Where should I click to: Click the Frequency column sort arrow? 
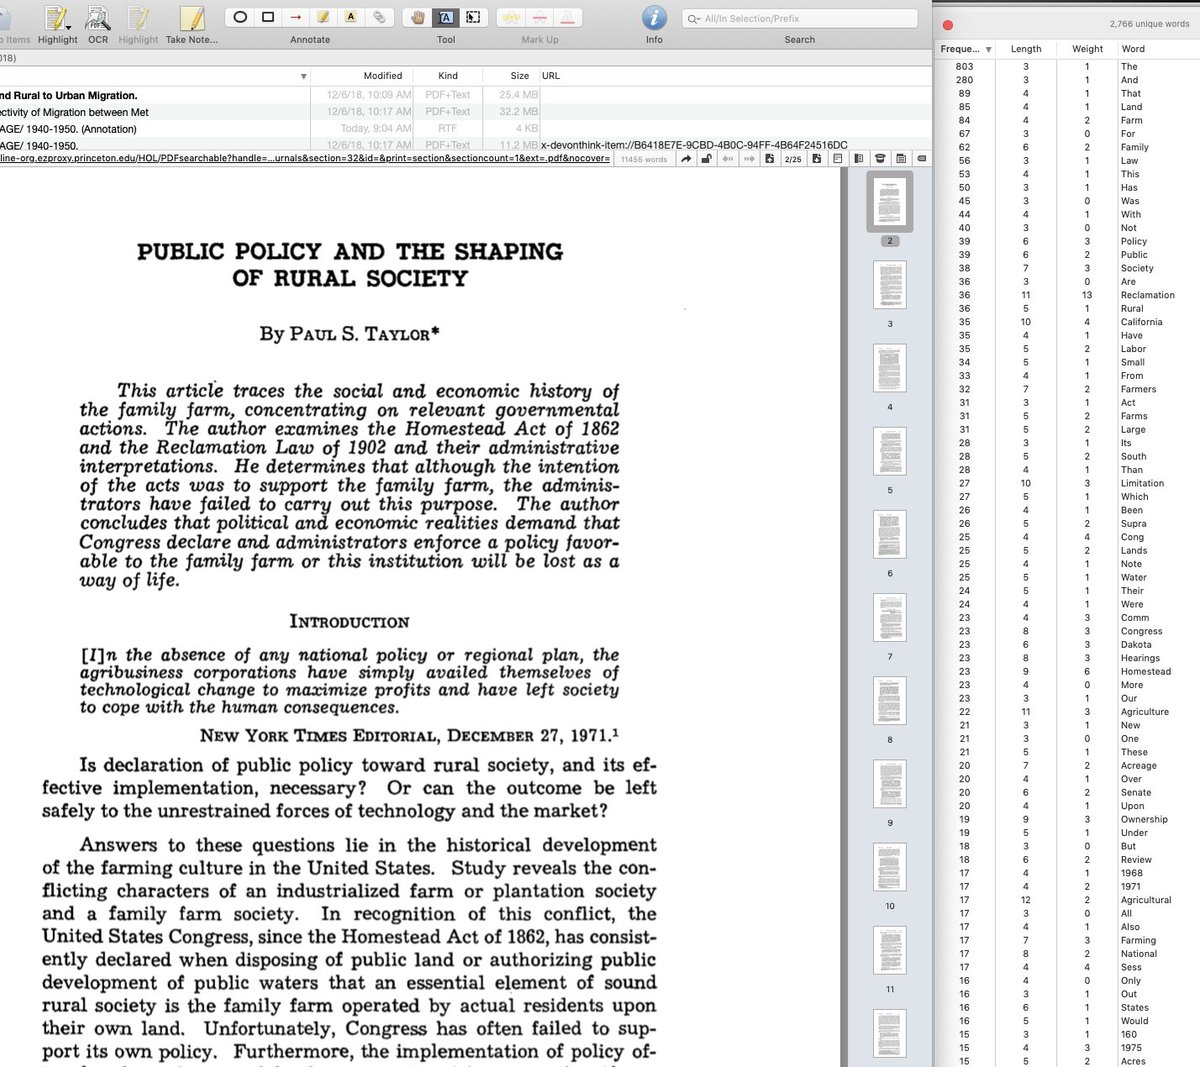pos(989,49)
